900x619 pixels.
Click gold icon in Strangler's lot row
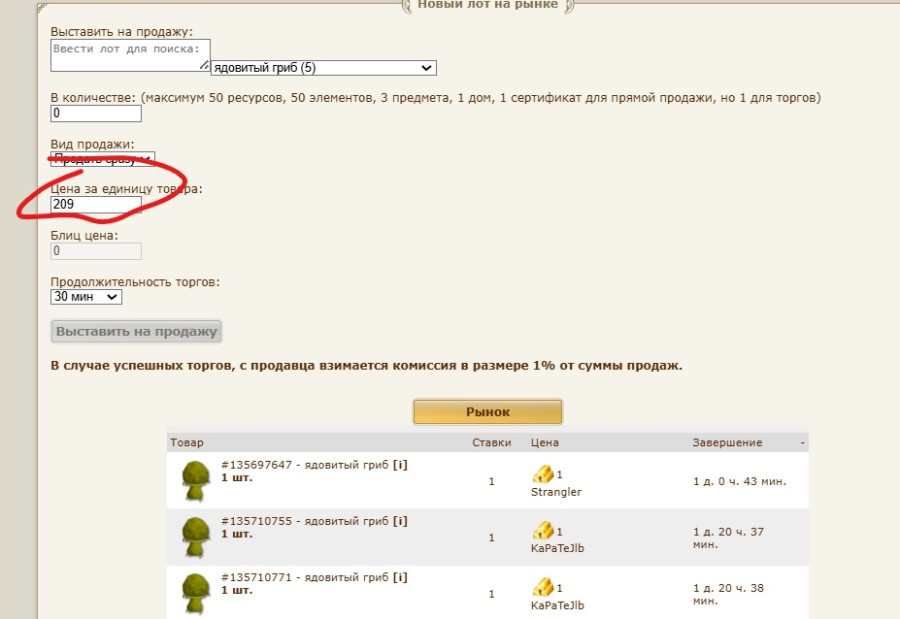click(542, 474)
